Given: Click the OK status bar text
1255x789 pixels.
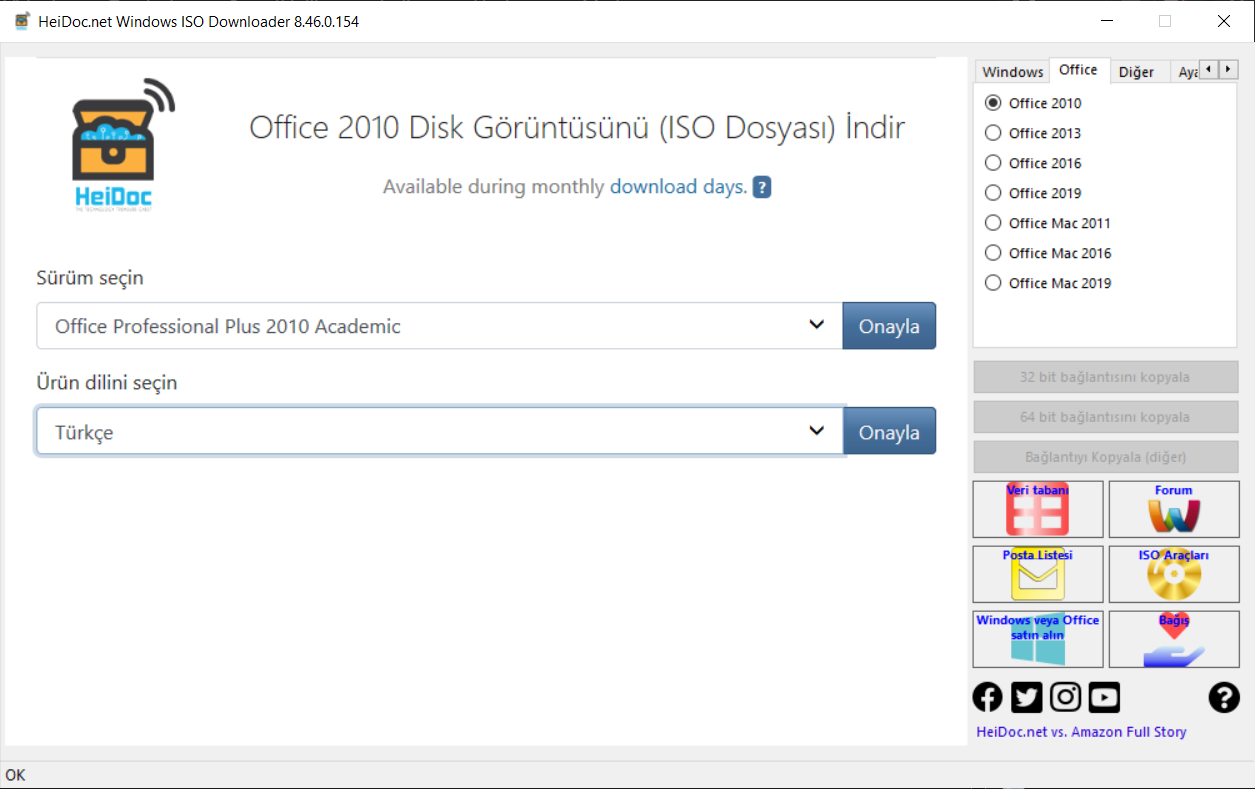Looking at the screenshot, I should click(15, 775).
